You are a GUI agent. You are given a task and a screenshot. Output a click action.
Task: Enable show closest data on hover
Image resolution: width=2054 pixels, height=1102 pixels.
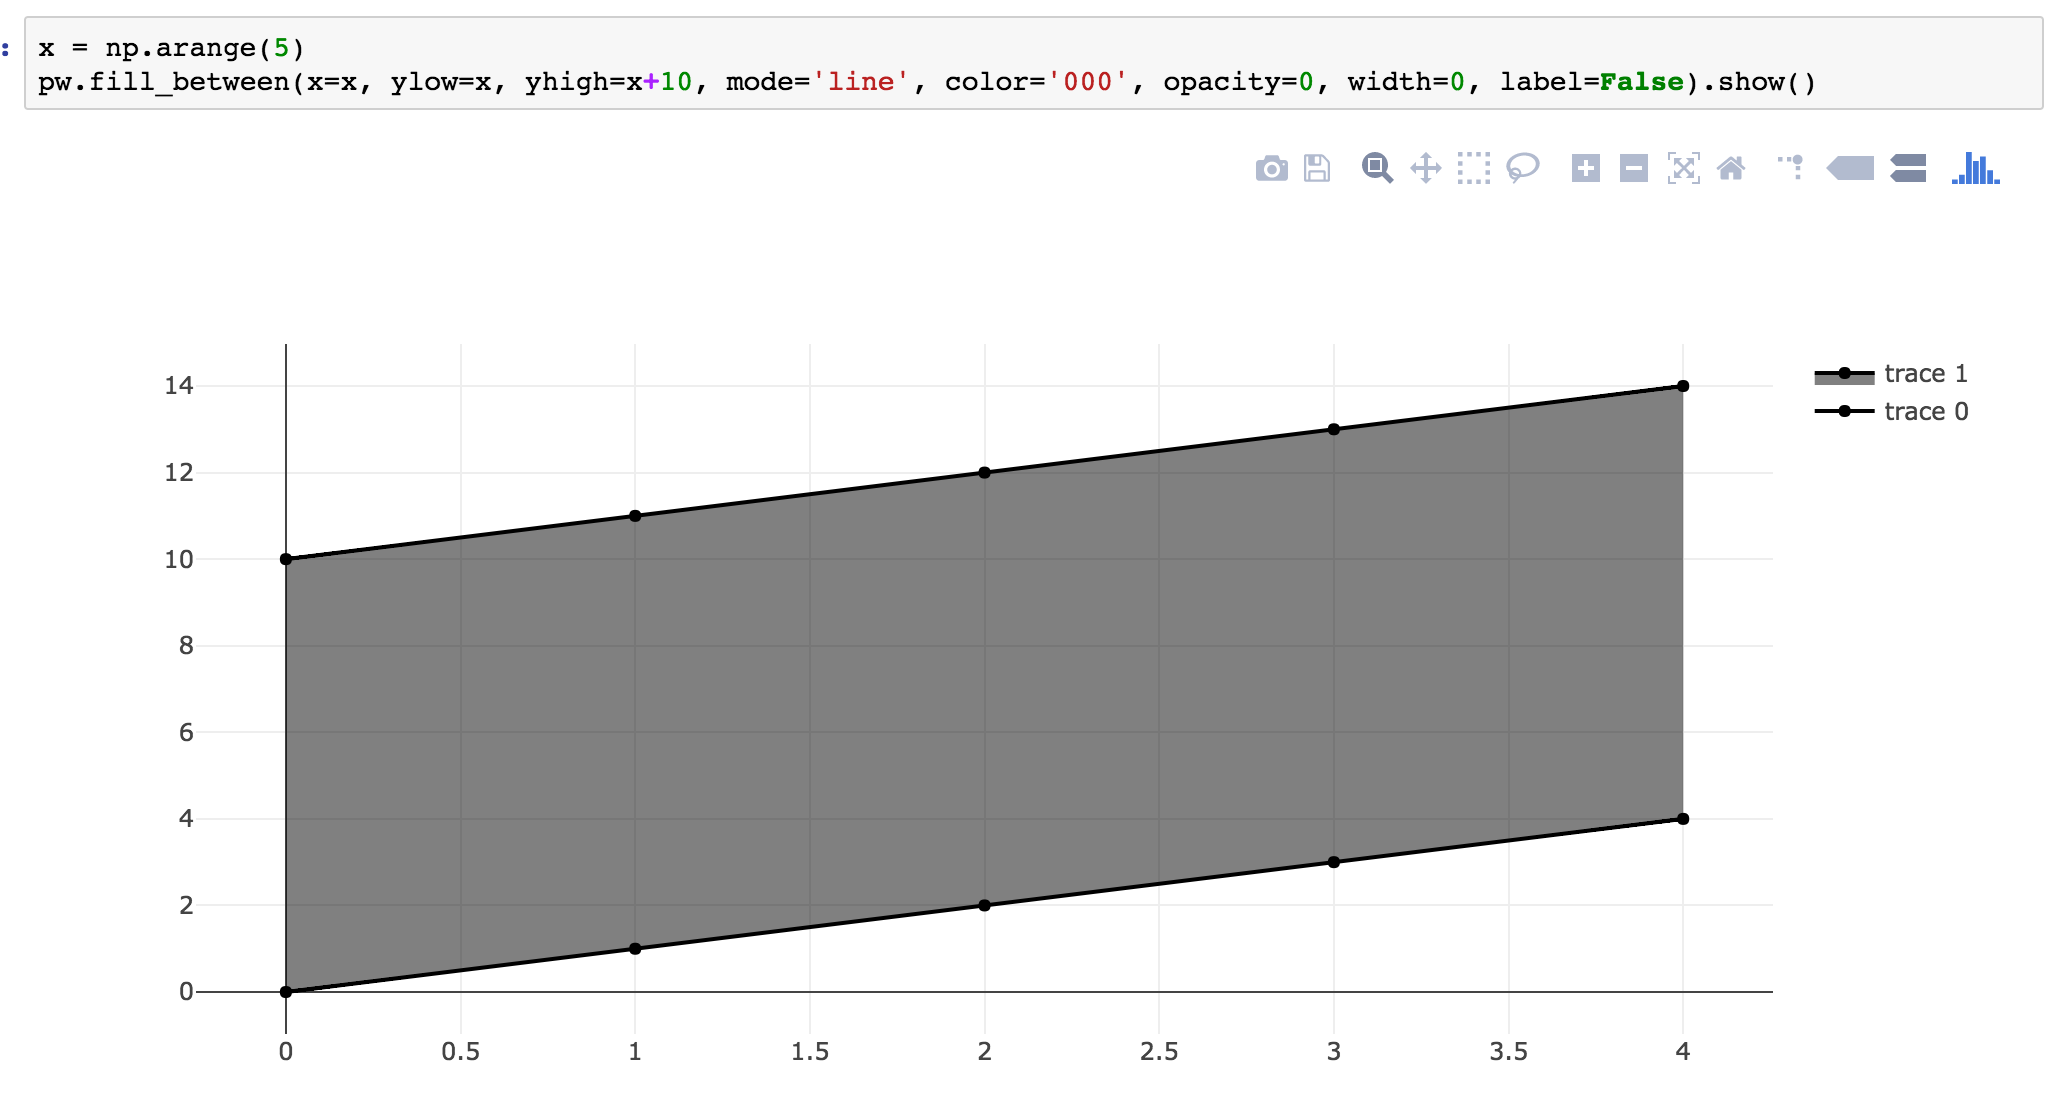pos(1850,168)
